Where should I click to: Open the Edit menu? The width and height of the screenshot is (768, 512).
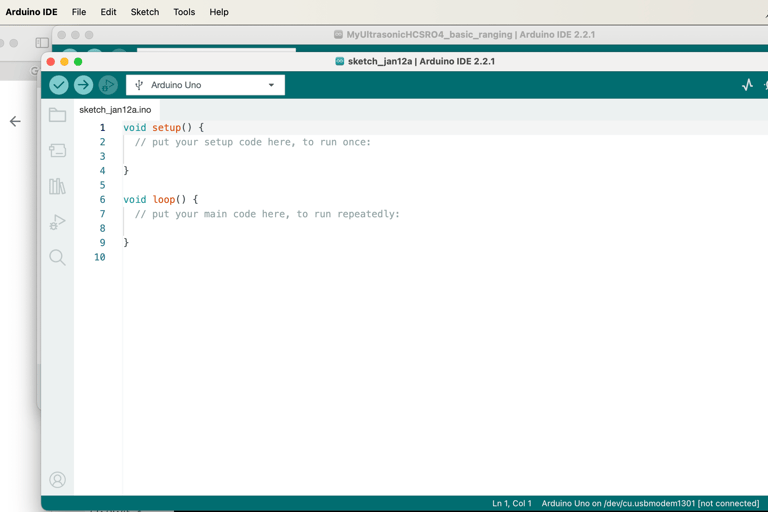[108, 12]
